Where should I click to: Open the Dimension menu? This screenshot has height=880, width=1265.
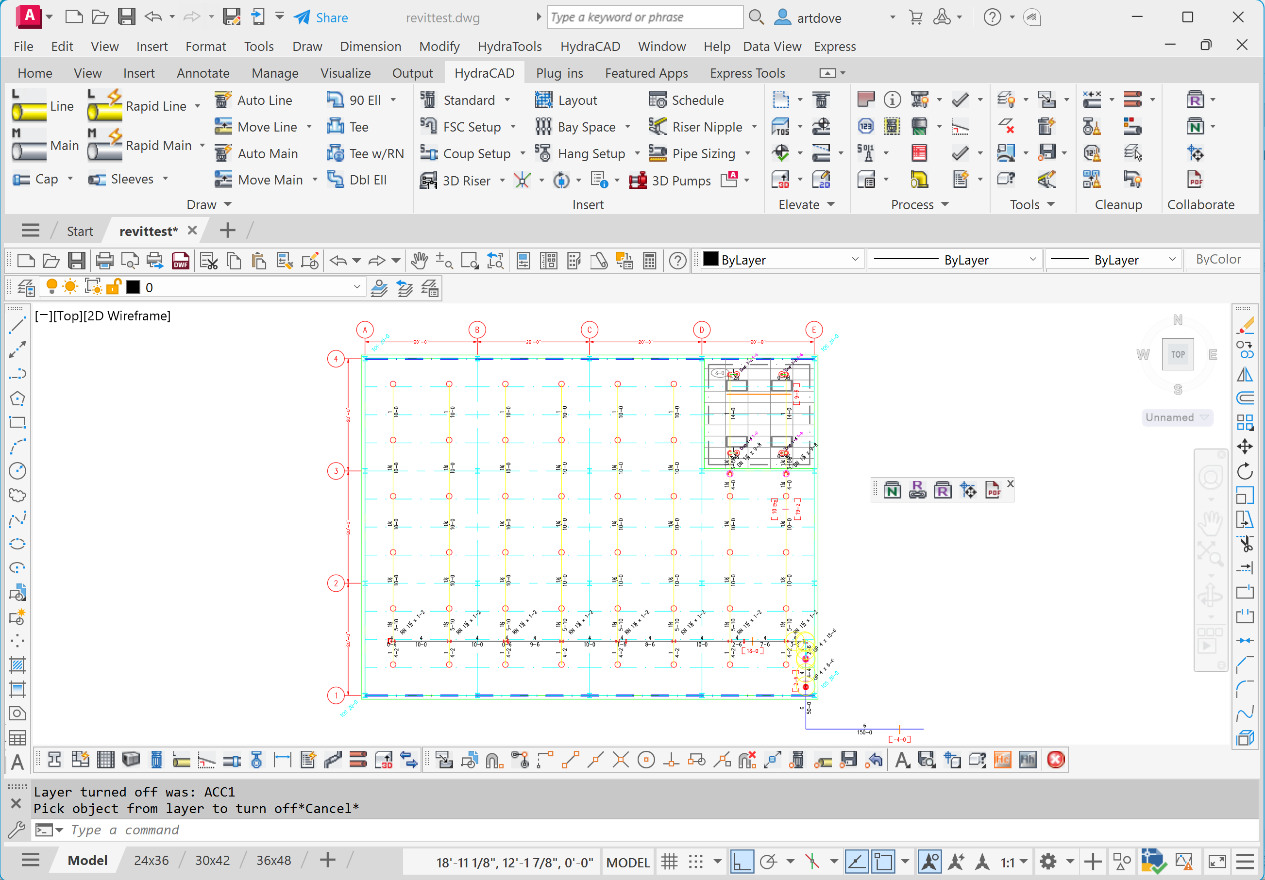[370, 46]
